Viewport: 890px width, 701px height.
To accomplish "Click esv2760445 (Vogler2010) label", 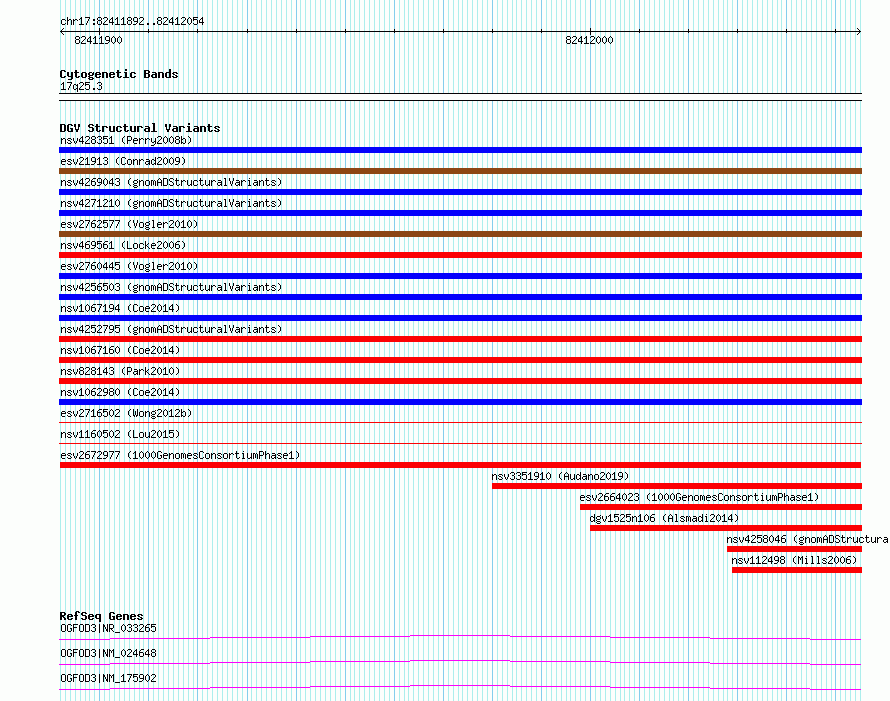I will tap(129, 266).
